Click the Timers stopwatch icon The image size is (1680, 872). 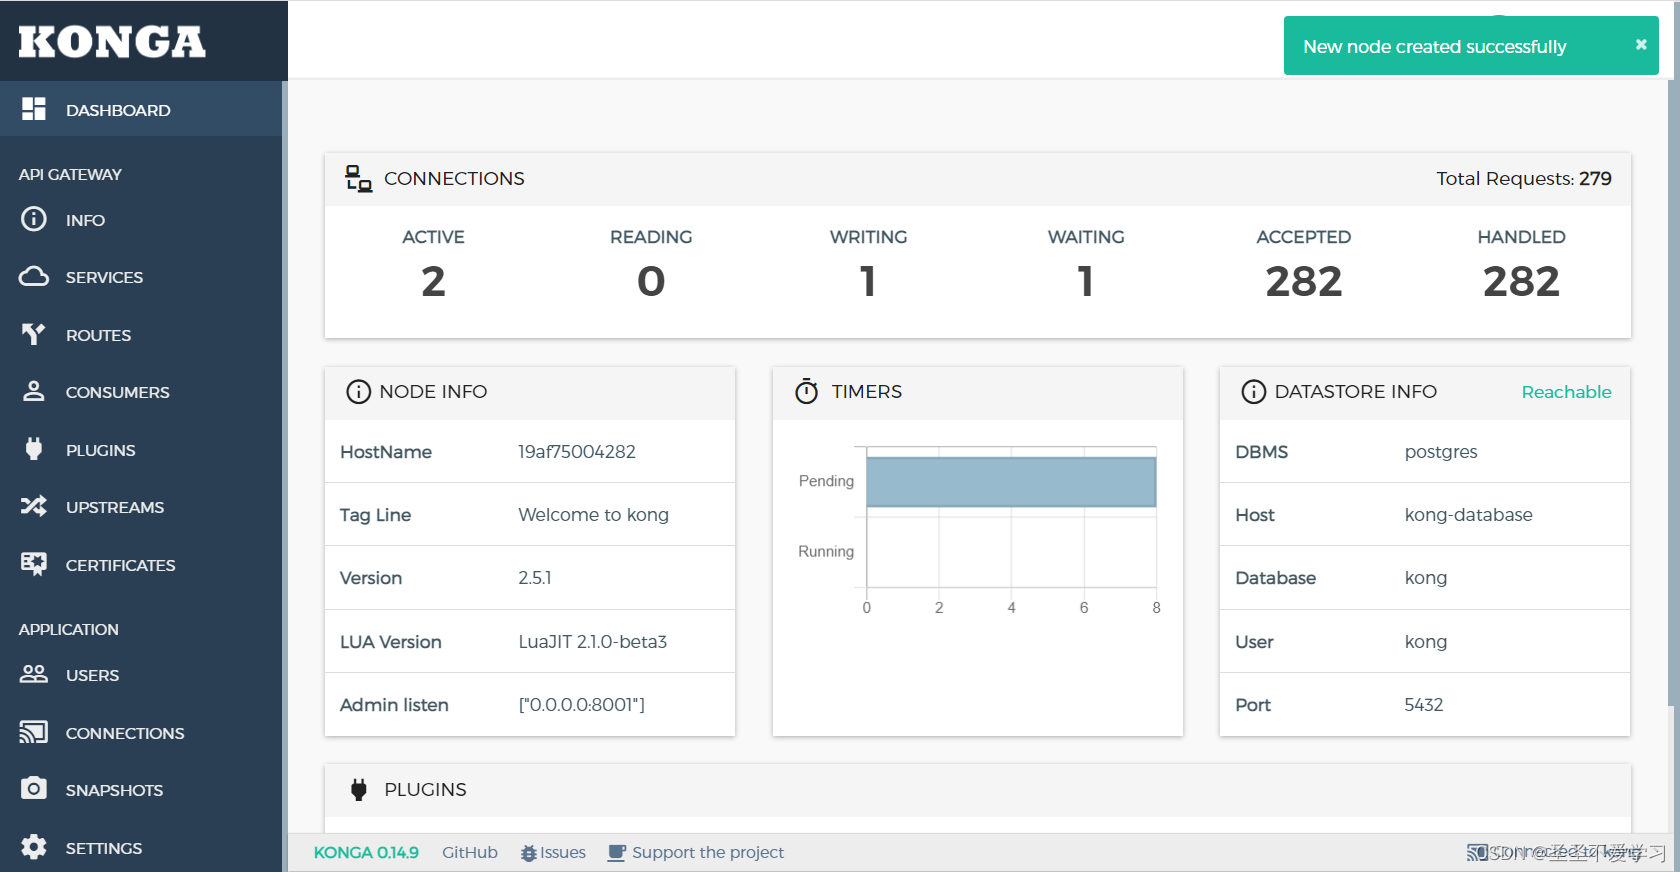tap(807, 391)
